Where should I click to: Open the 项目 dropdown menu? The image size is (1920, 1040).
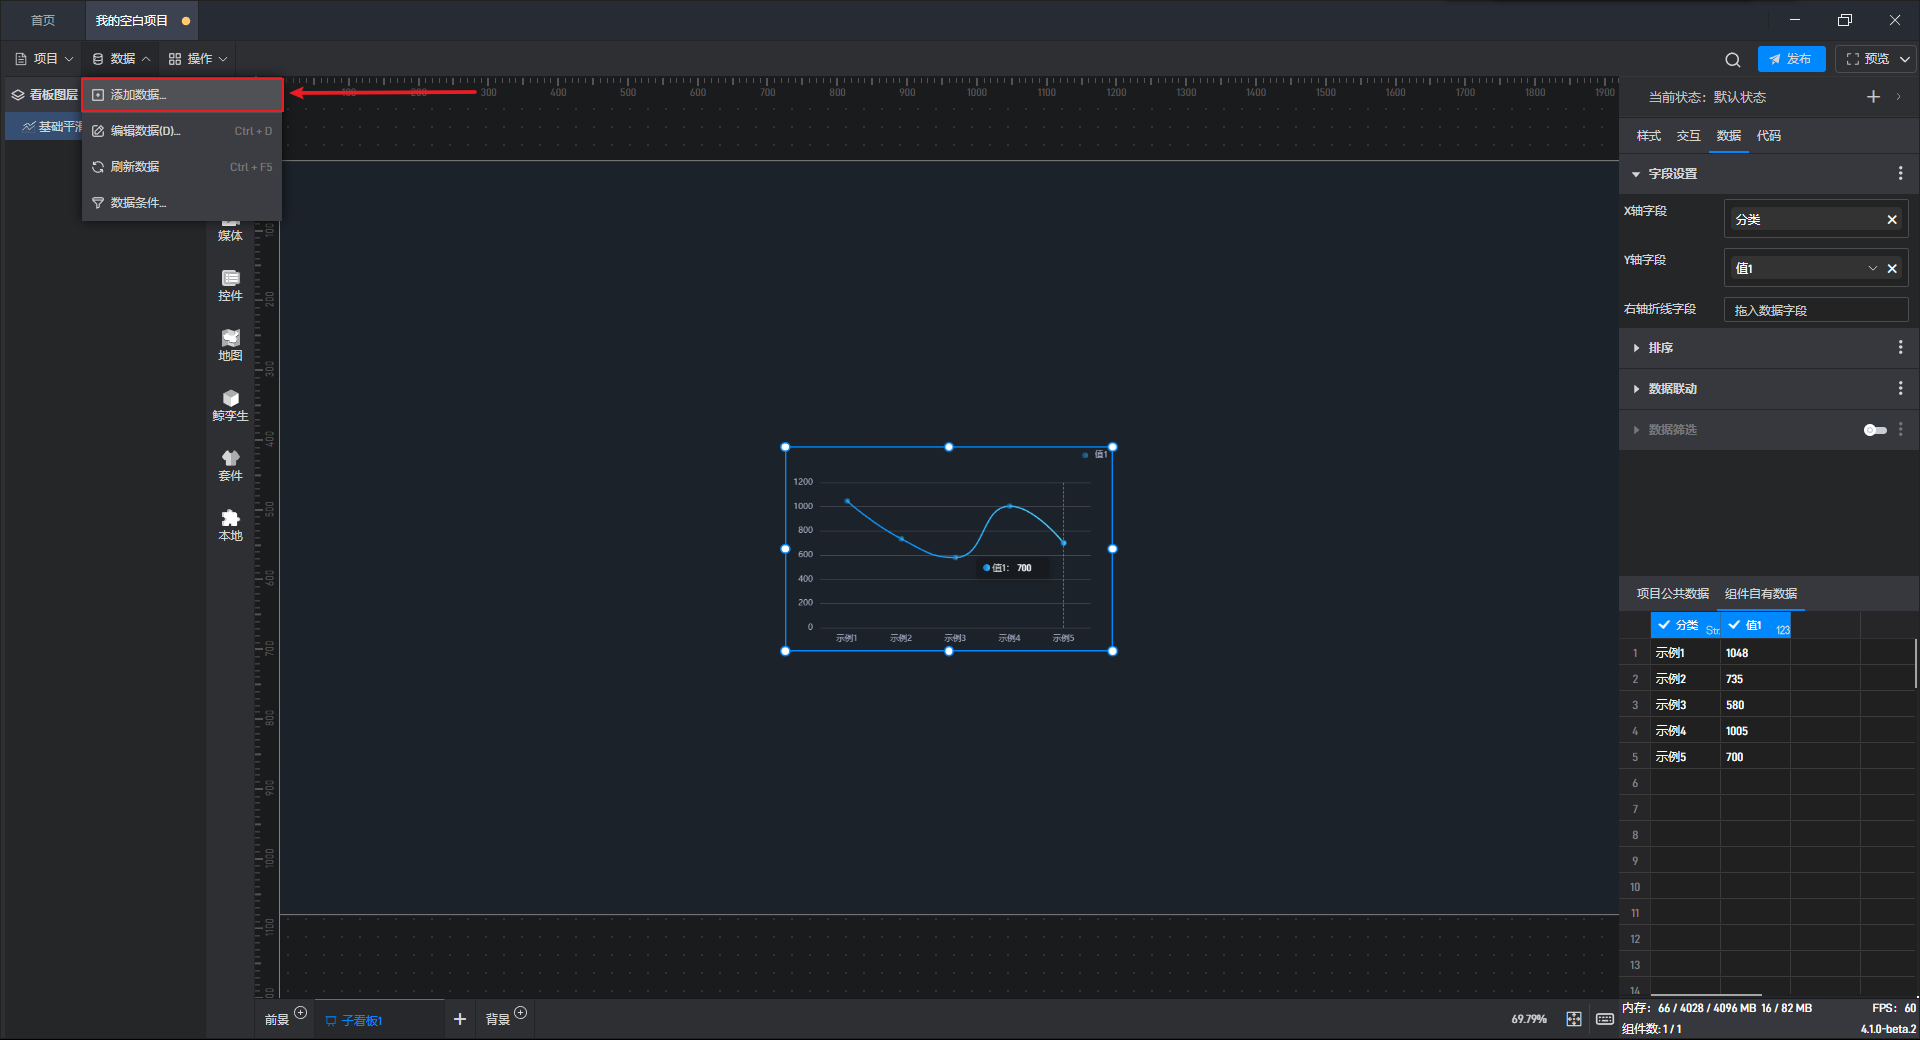44,59
